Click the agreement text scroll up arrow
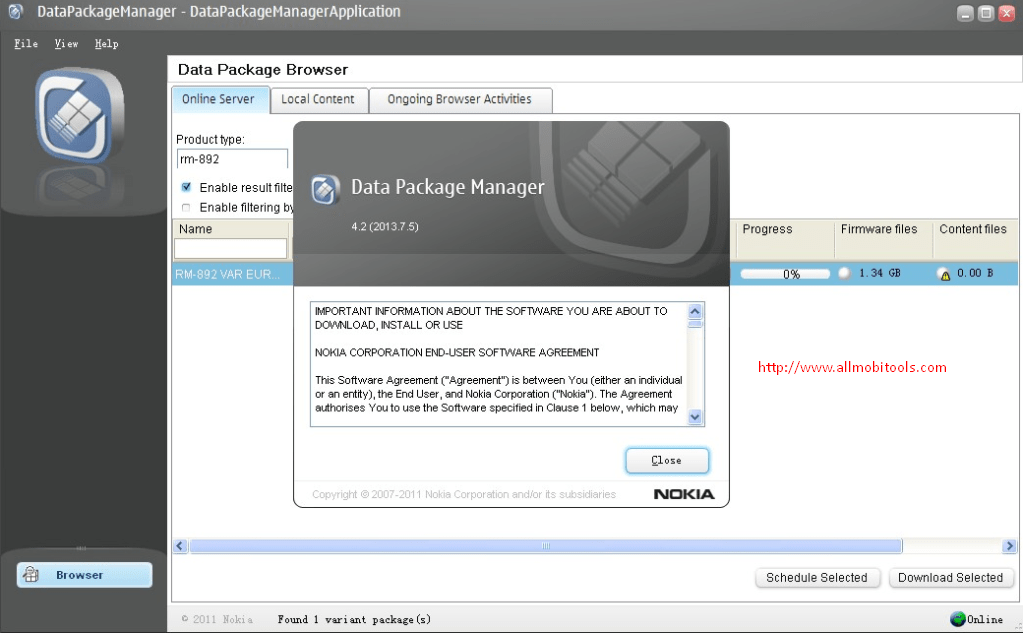This screenshot has width=1023, height=633. (695, 311)
